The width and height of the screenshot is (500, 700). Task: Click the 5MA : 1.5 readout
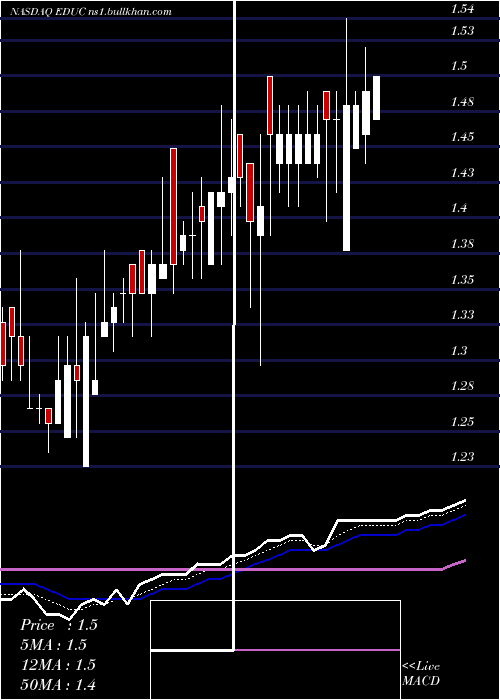click(x=53, y=645)
